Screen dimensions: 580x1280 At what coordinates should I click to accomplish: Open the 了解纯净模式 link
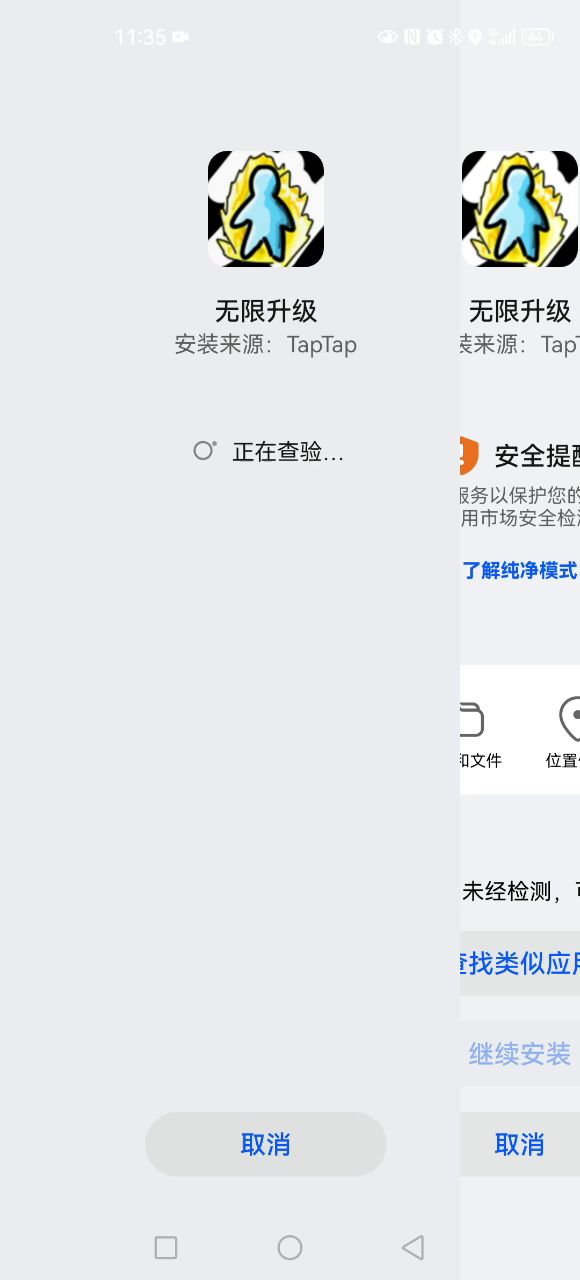pos(520,570)
